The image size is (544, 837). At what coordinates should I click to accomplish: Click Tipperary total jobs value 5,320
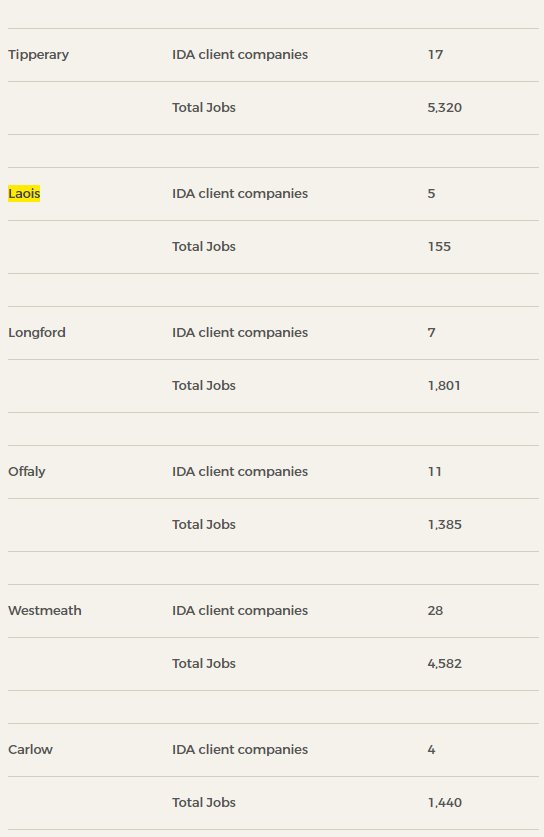[445, 107]
